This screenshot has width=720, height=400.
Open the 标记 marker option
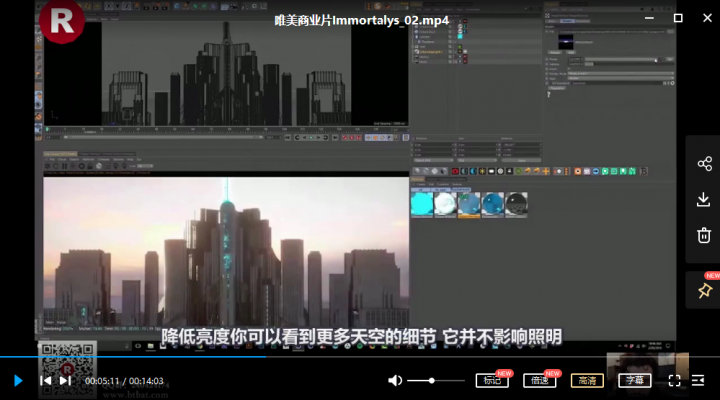(x=492, y=381)
